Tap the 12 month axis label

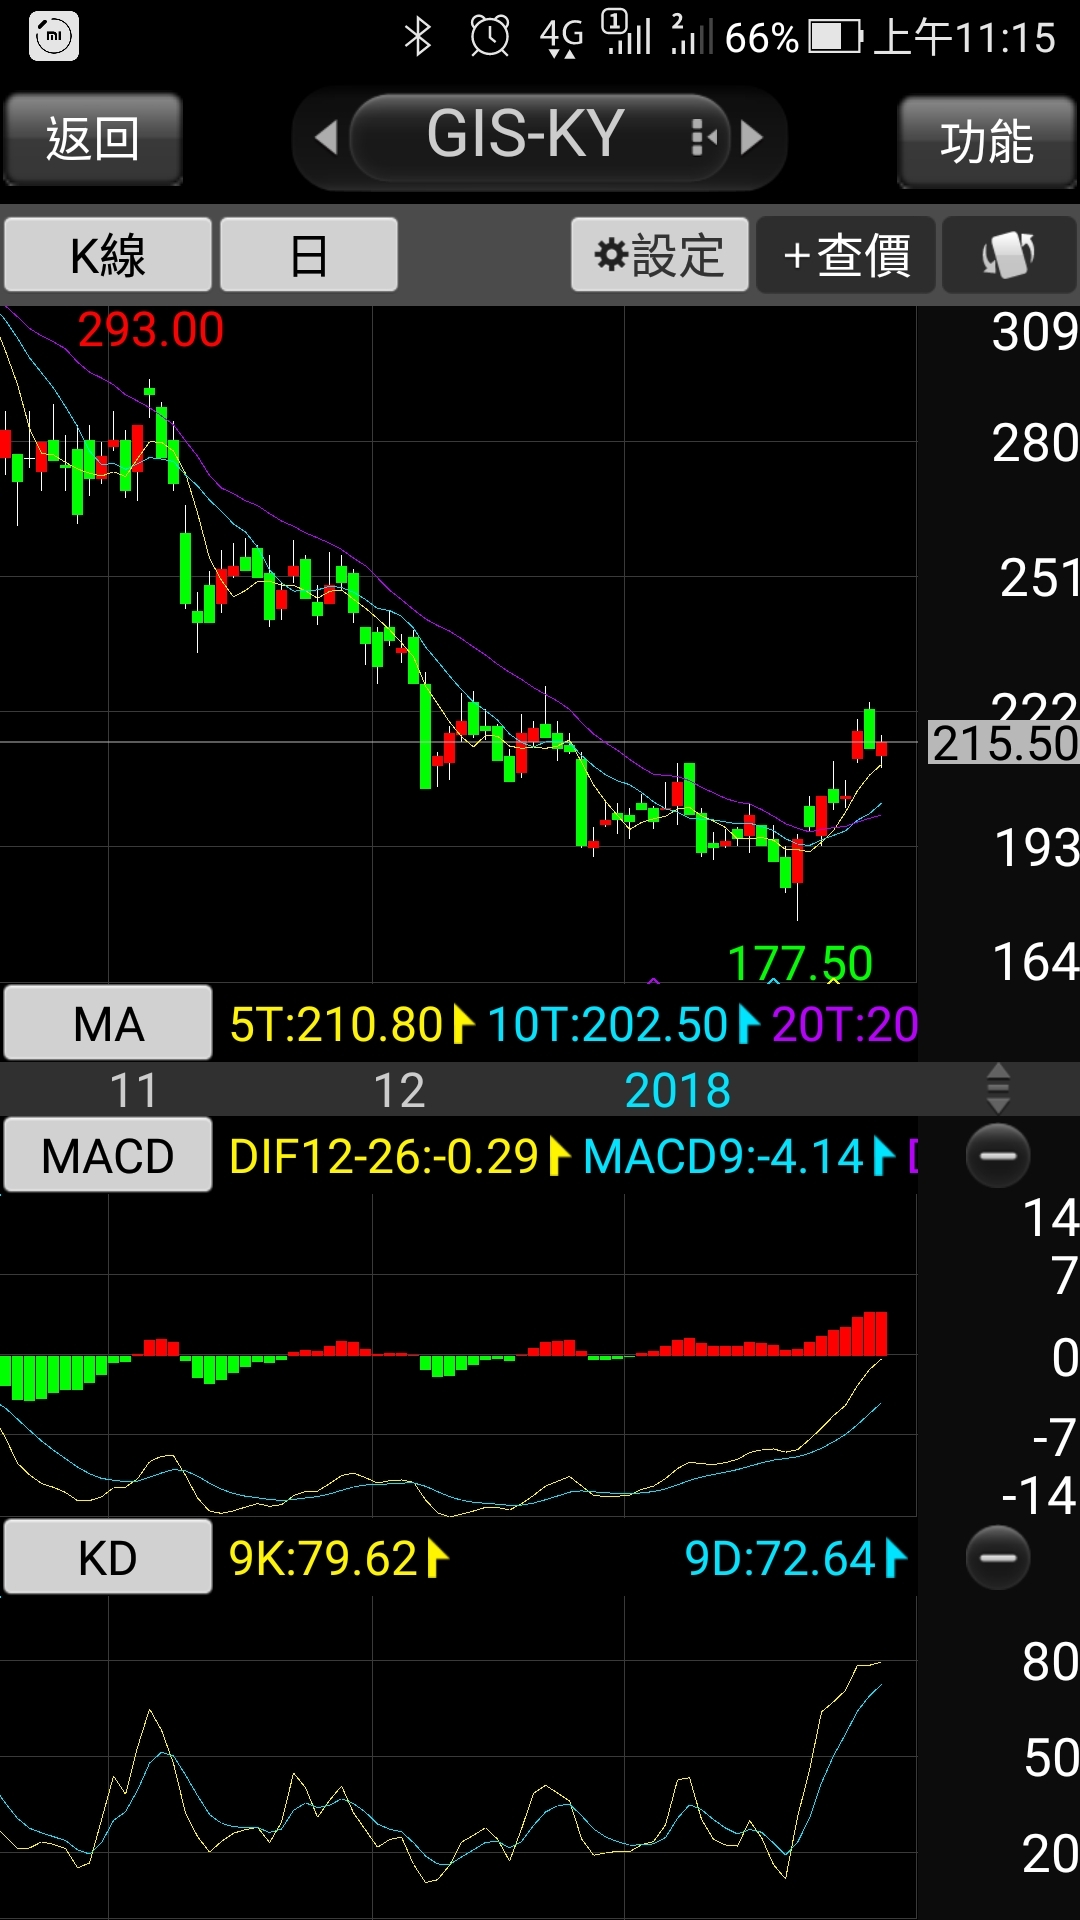399,1090
